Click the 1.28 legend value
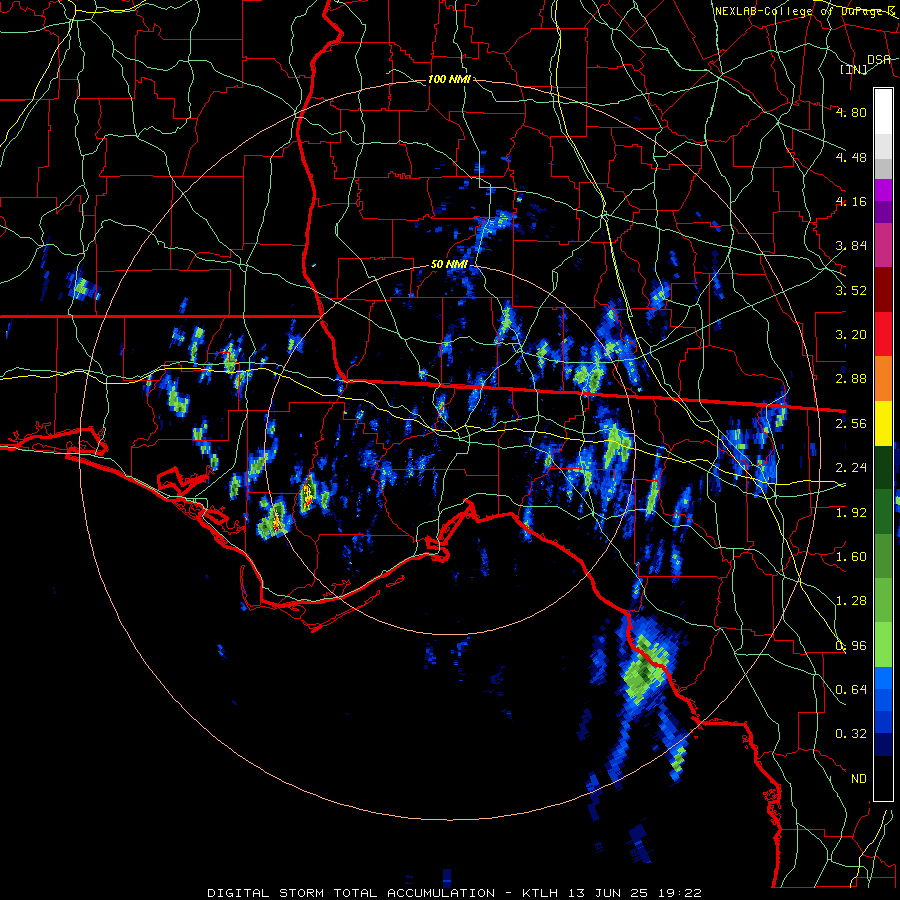The height and width of the screenshot is (900, 900). (851, 601)
